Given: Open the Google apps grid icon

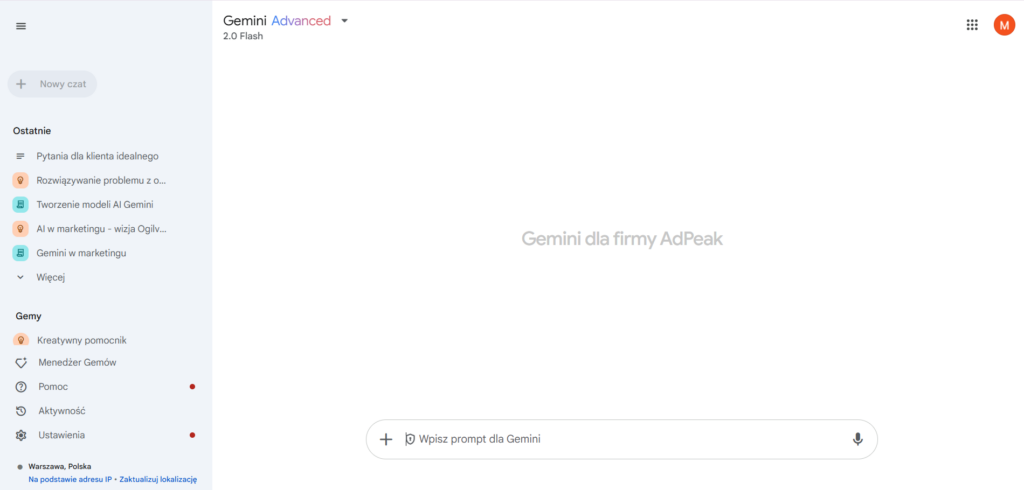Looking at the screenshot, I should point(972,25).
